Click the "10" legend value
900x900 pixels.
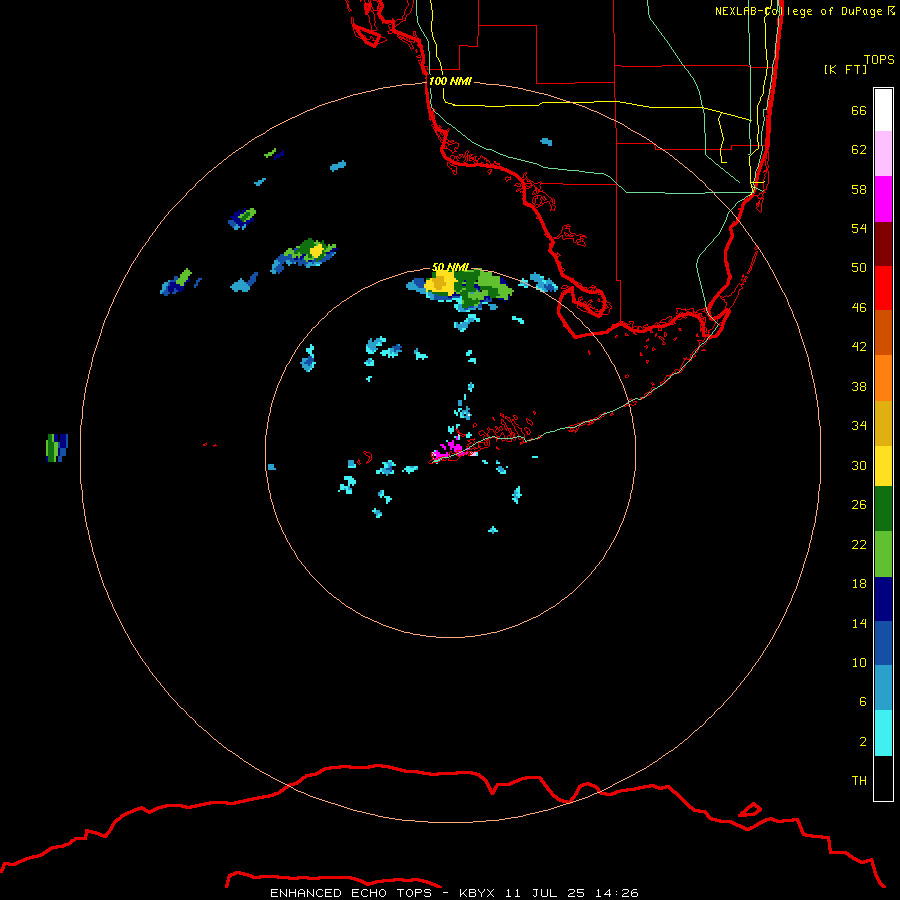tap(859, 662)
